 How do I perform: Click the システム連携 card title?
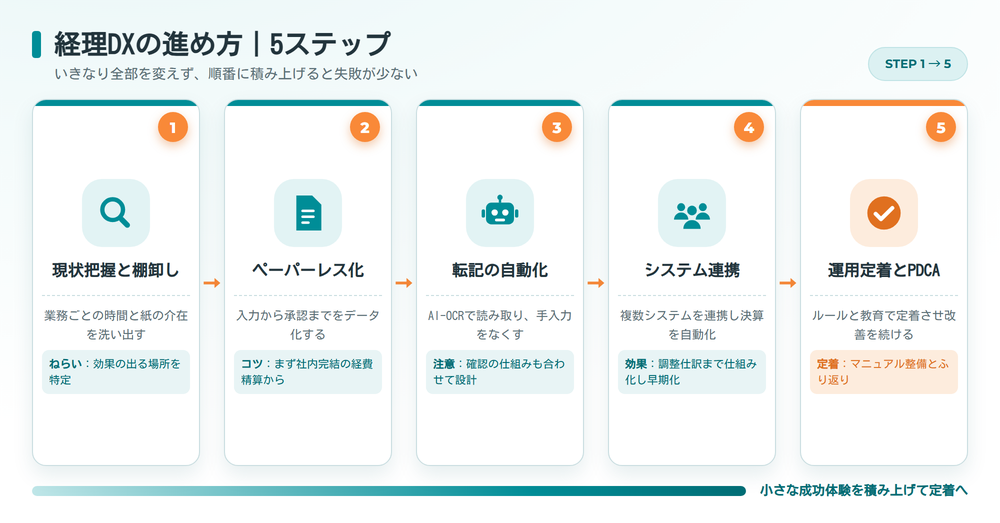pyautogui.click(x=692, y=270)
